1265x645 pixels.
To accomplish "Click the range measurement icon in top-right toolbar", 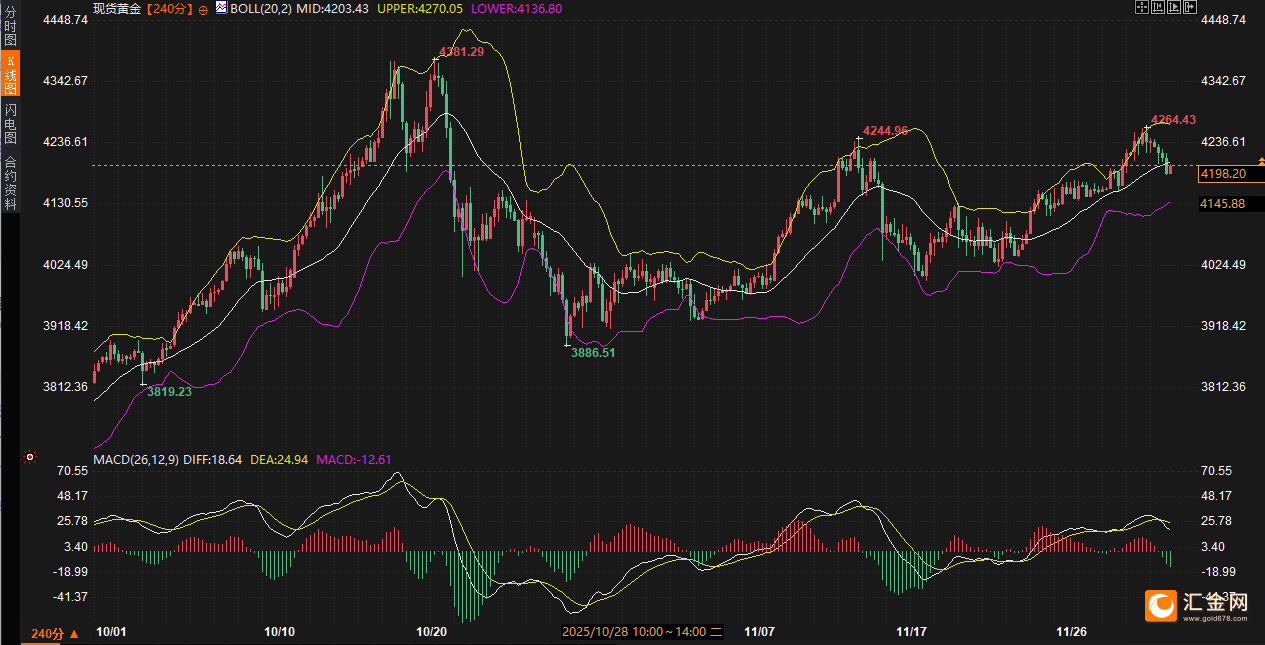I will [1158, 7].
